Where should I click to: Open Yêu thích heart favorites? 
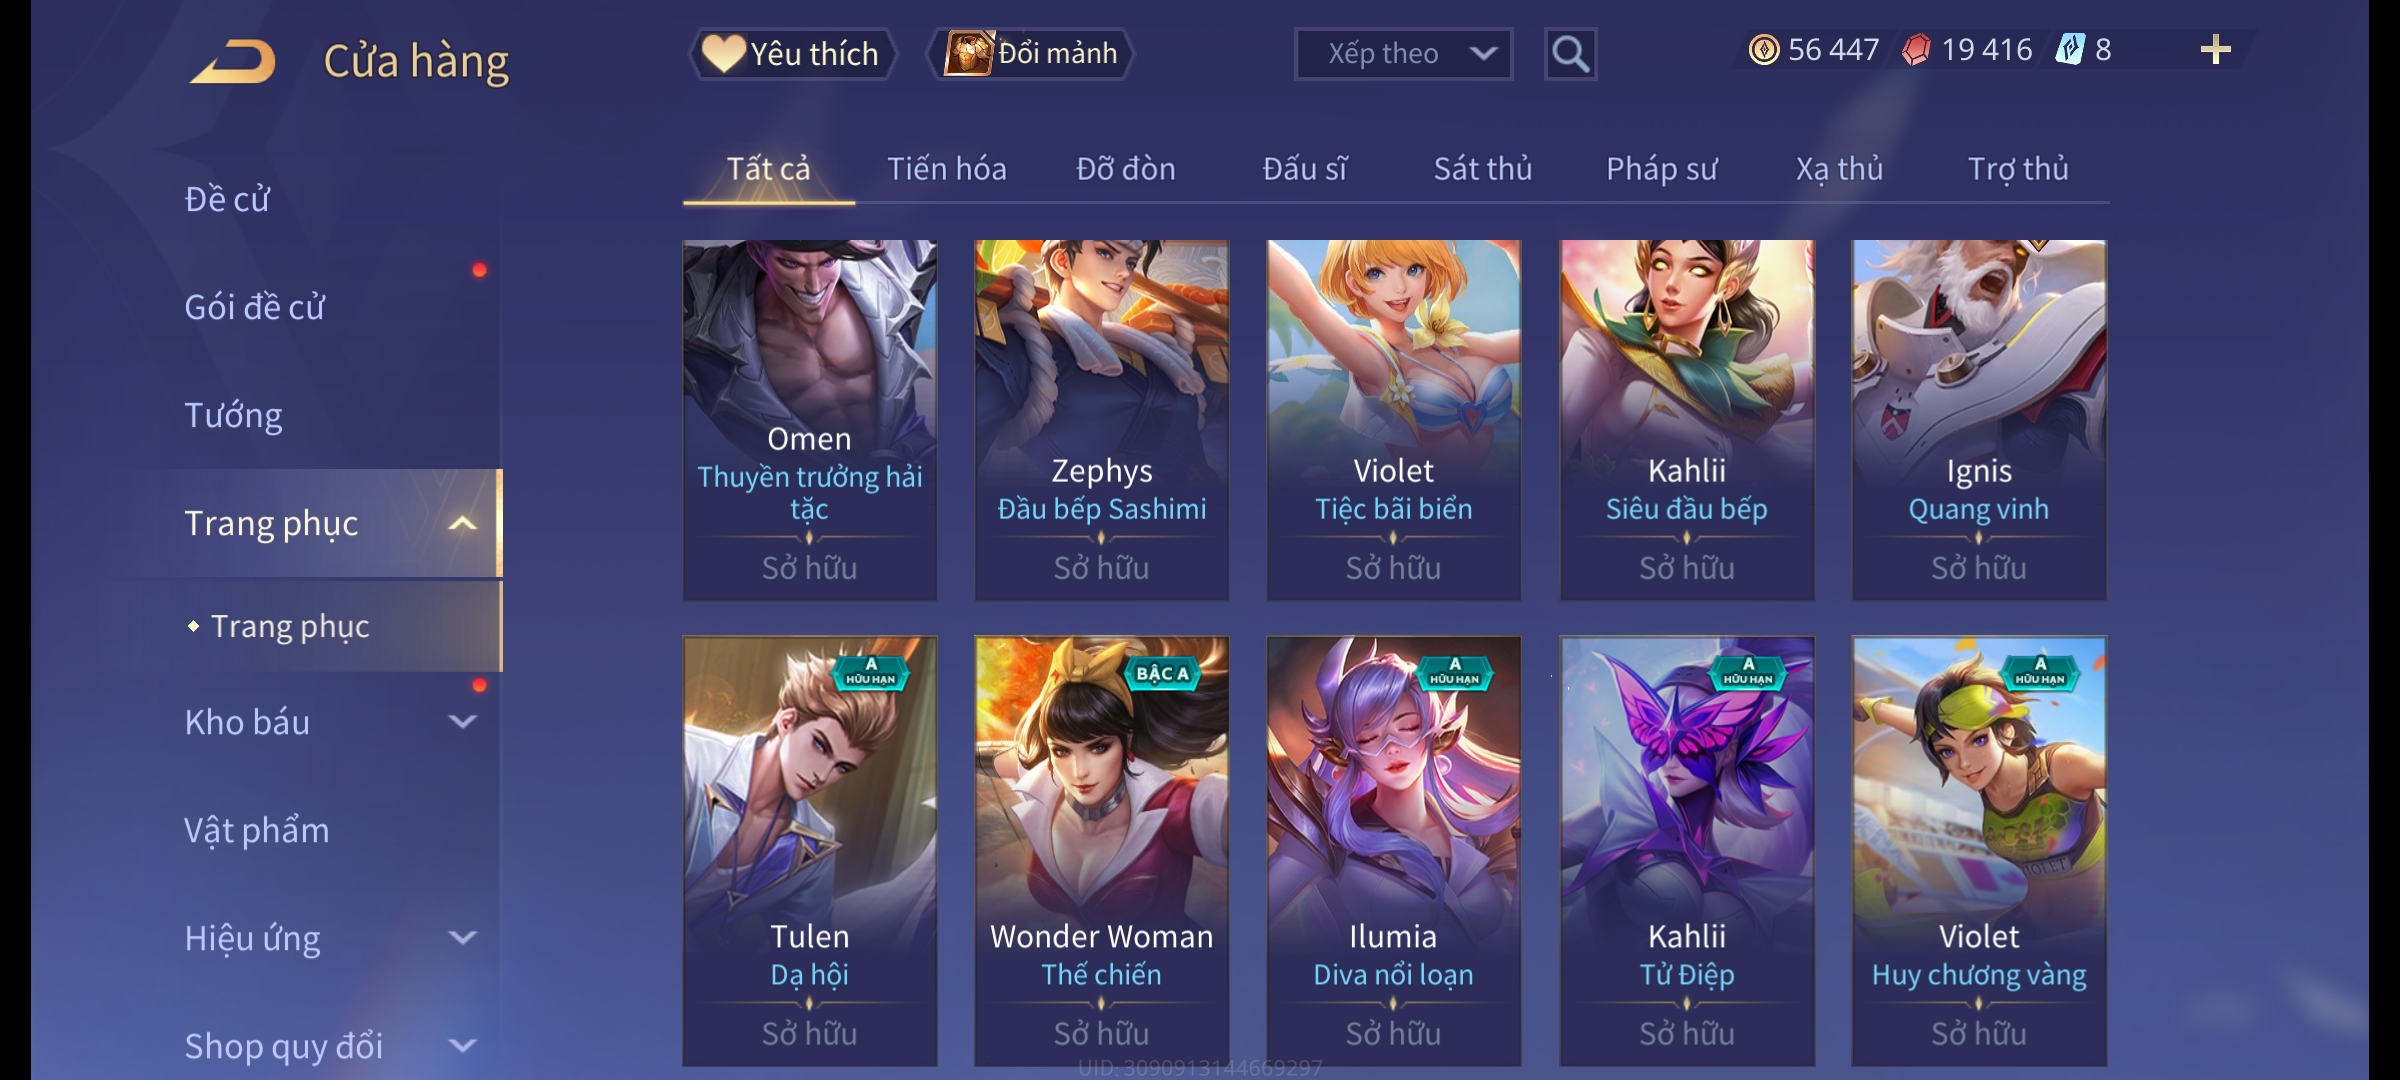click(x=792, y=54)
